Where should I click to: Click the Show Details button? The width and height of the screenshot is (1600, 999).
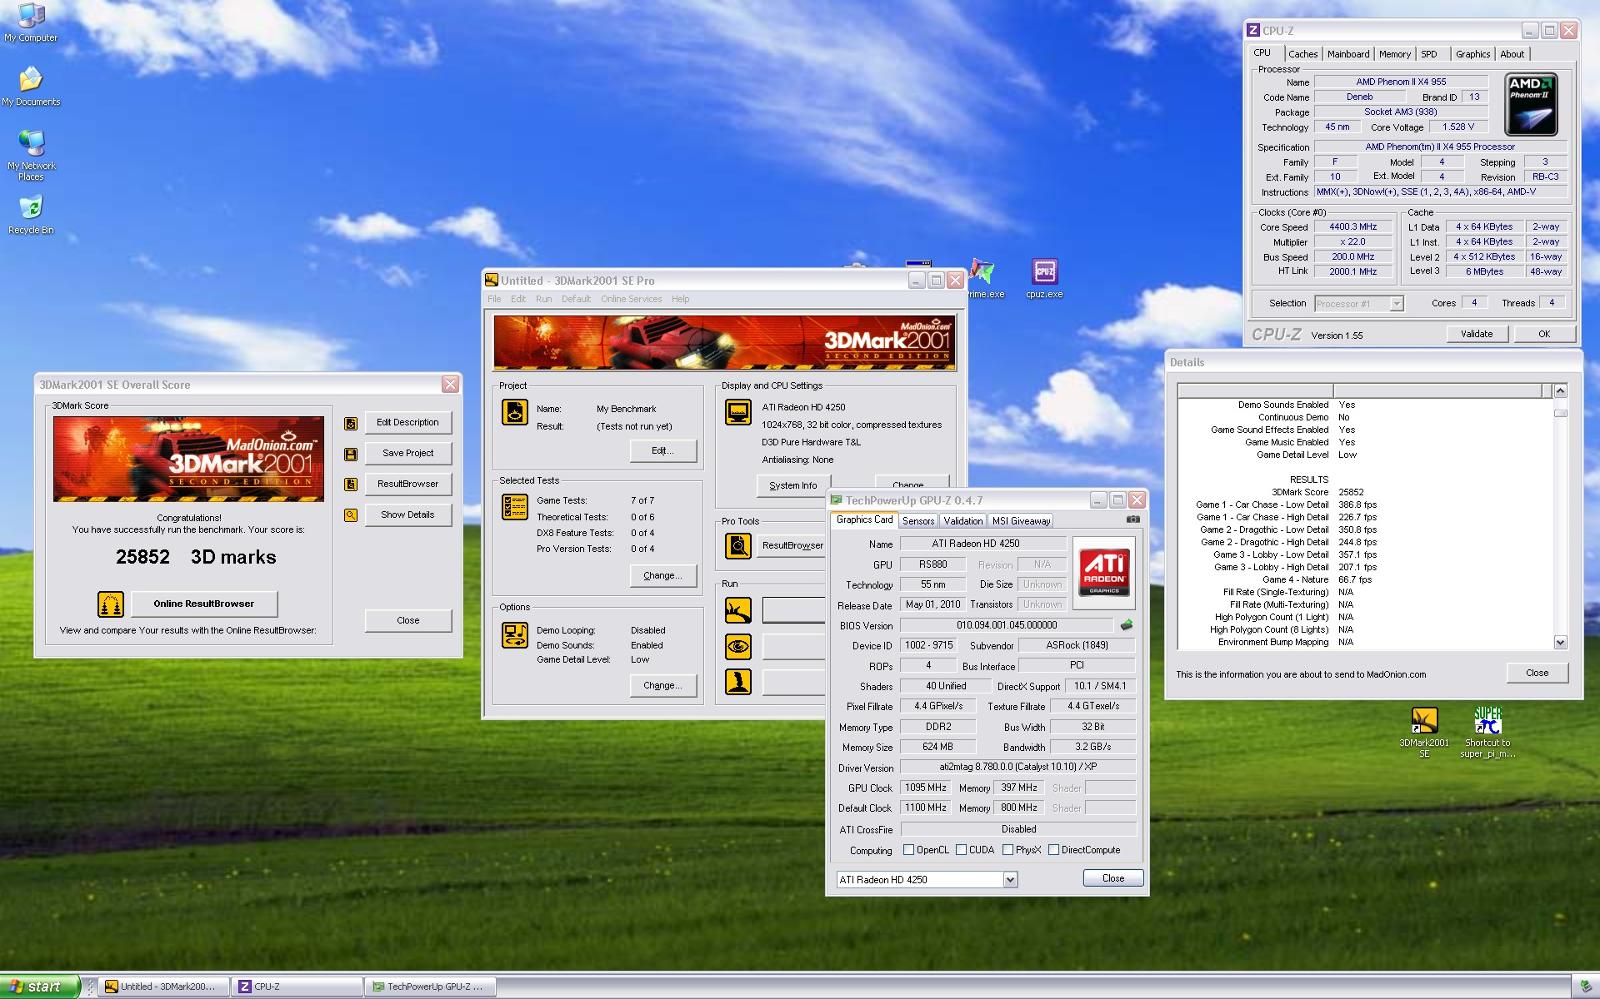click(408, 516)
